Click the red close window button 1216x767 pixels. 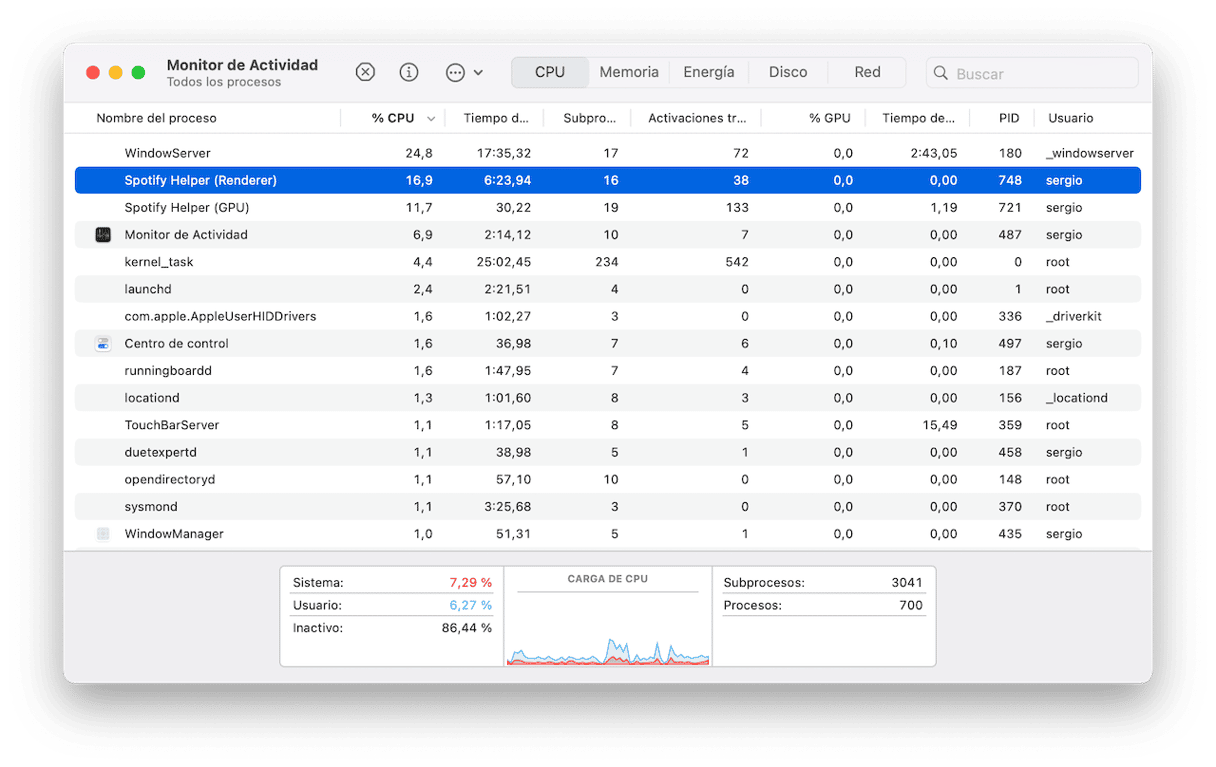click(x=93, y=72)
